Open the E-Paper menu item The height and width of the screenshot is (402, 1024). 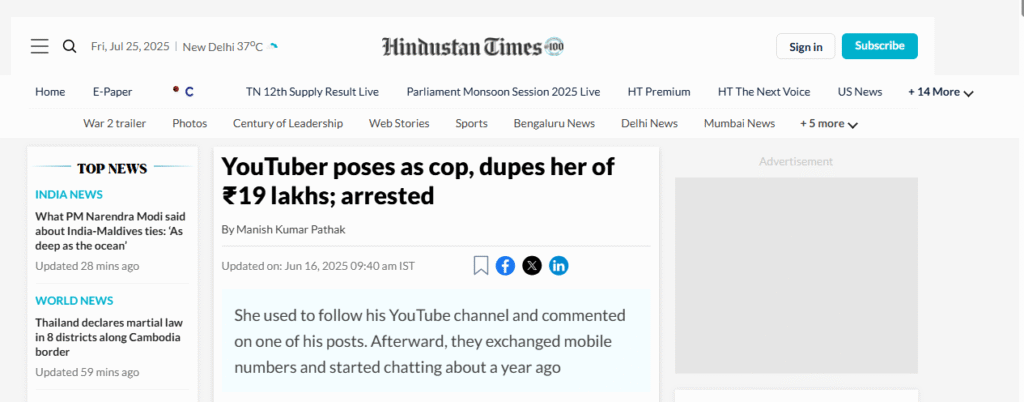112,92
